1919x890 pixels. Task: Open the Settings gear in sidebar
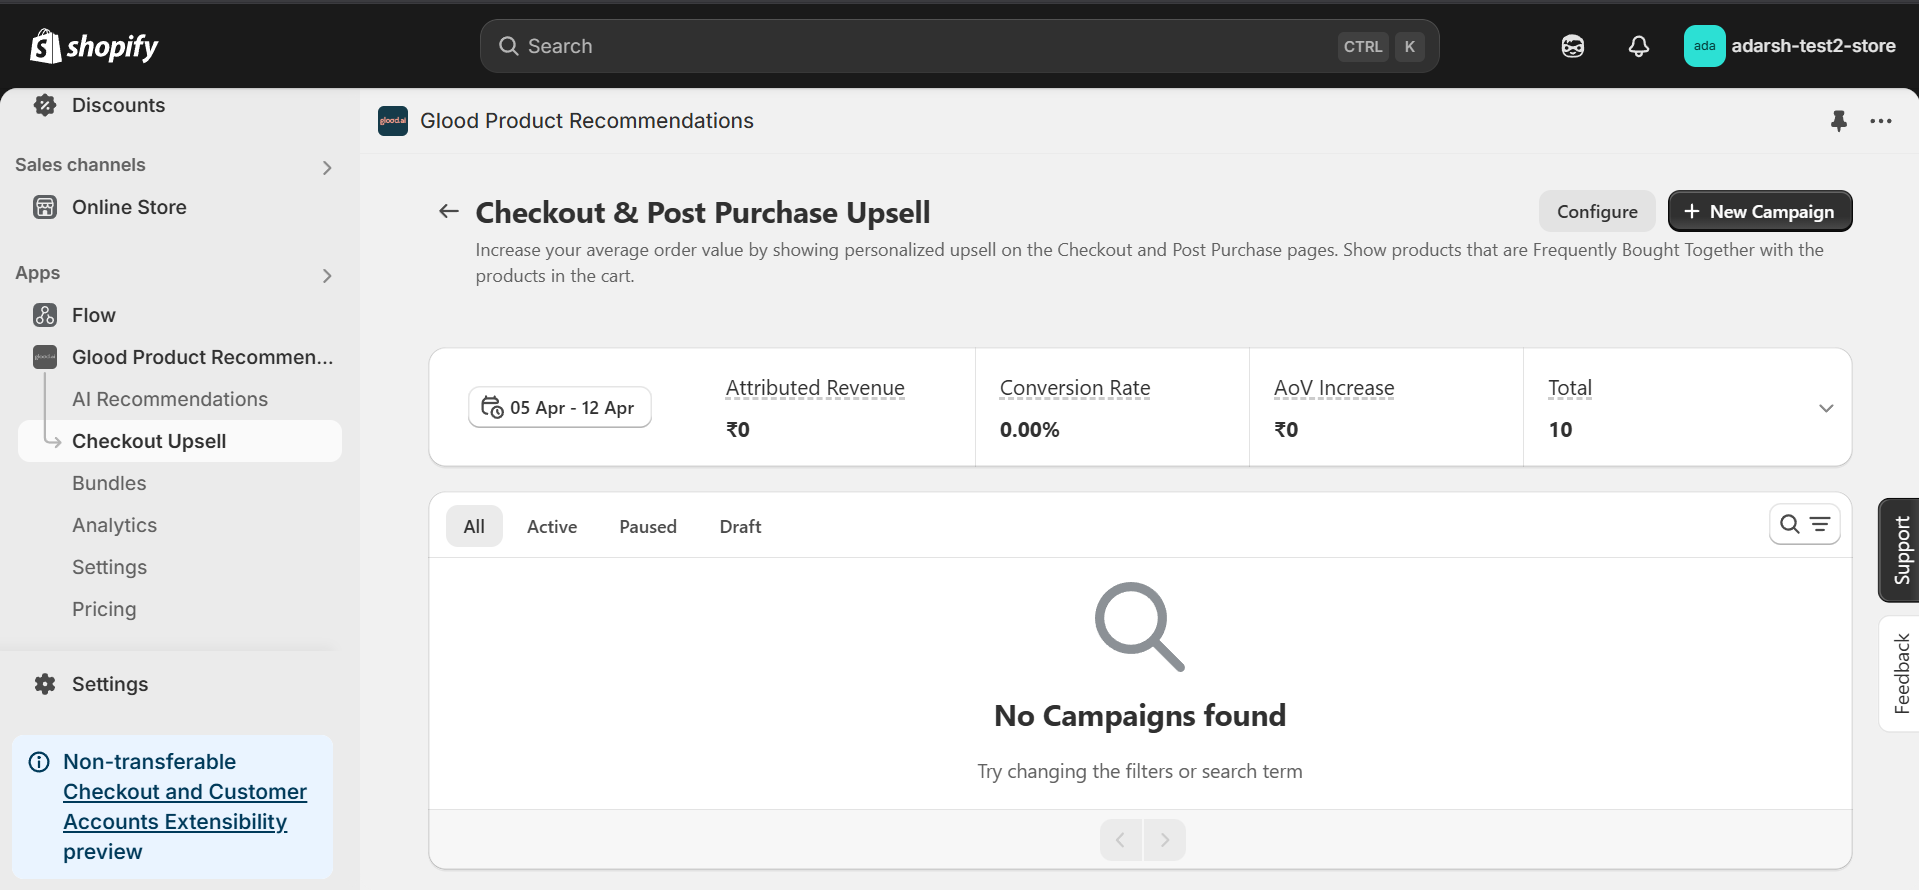coord(46,684)
